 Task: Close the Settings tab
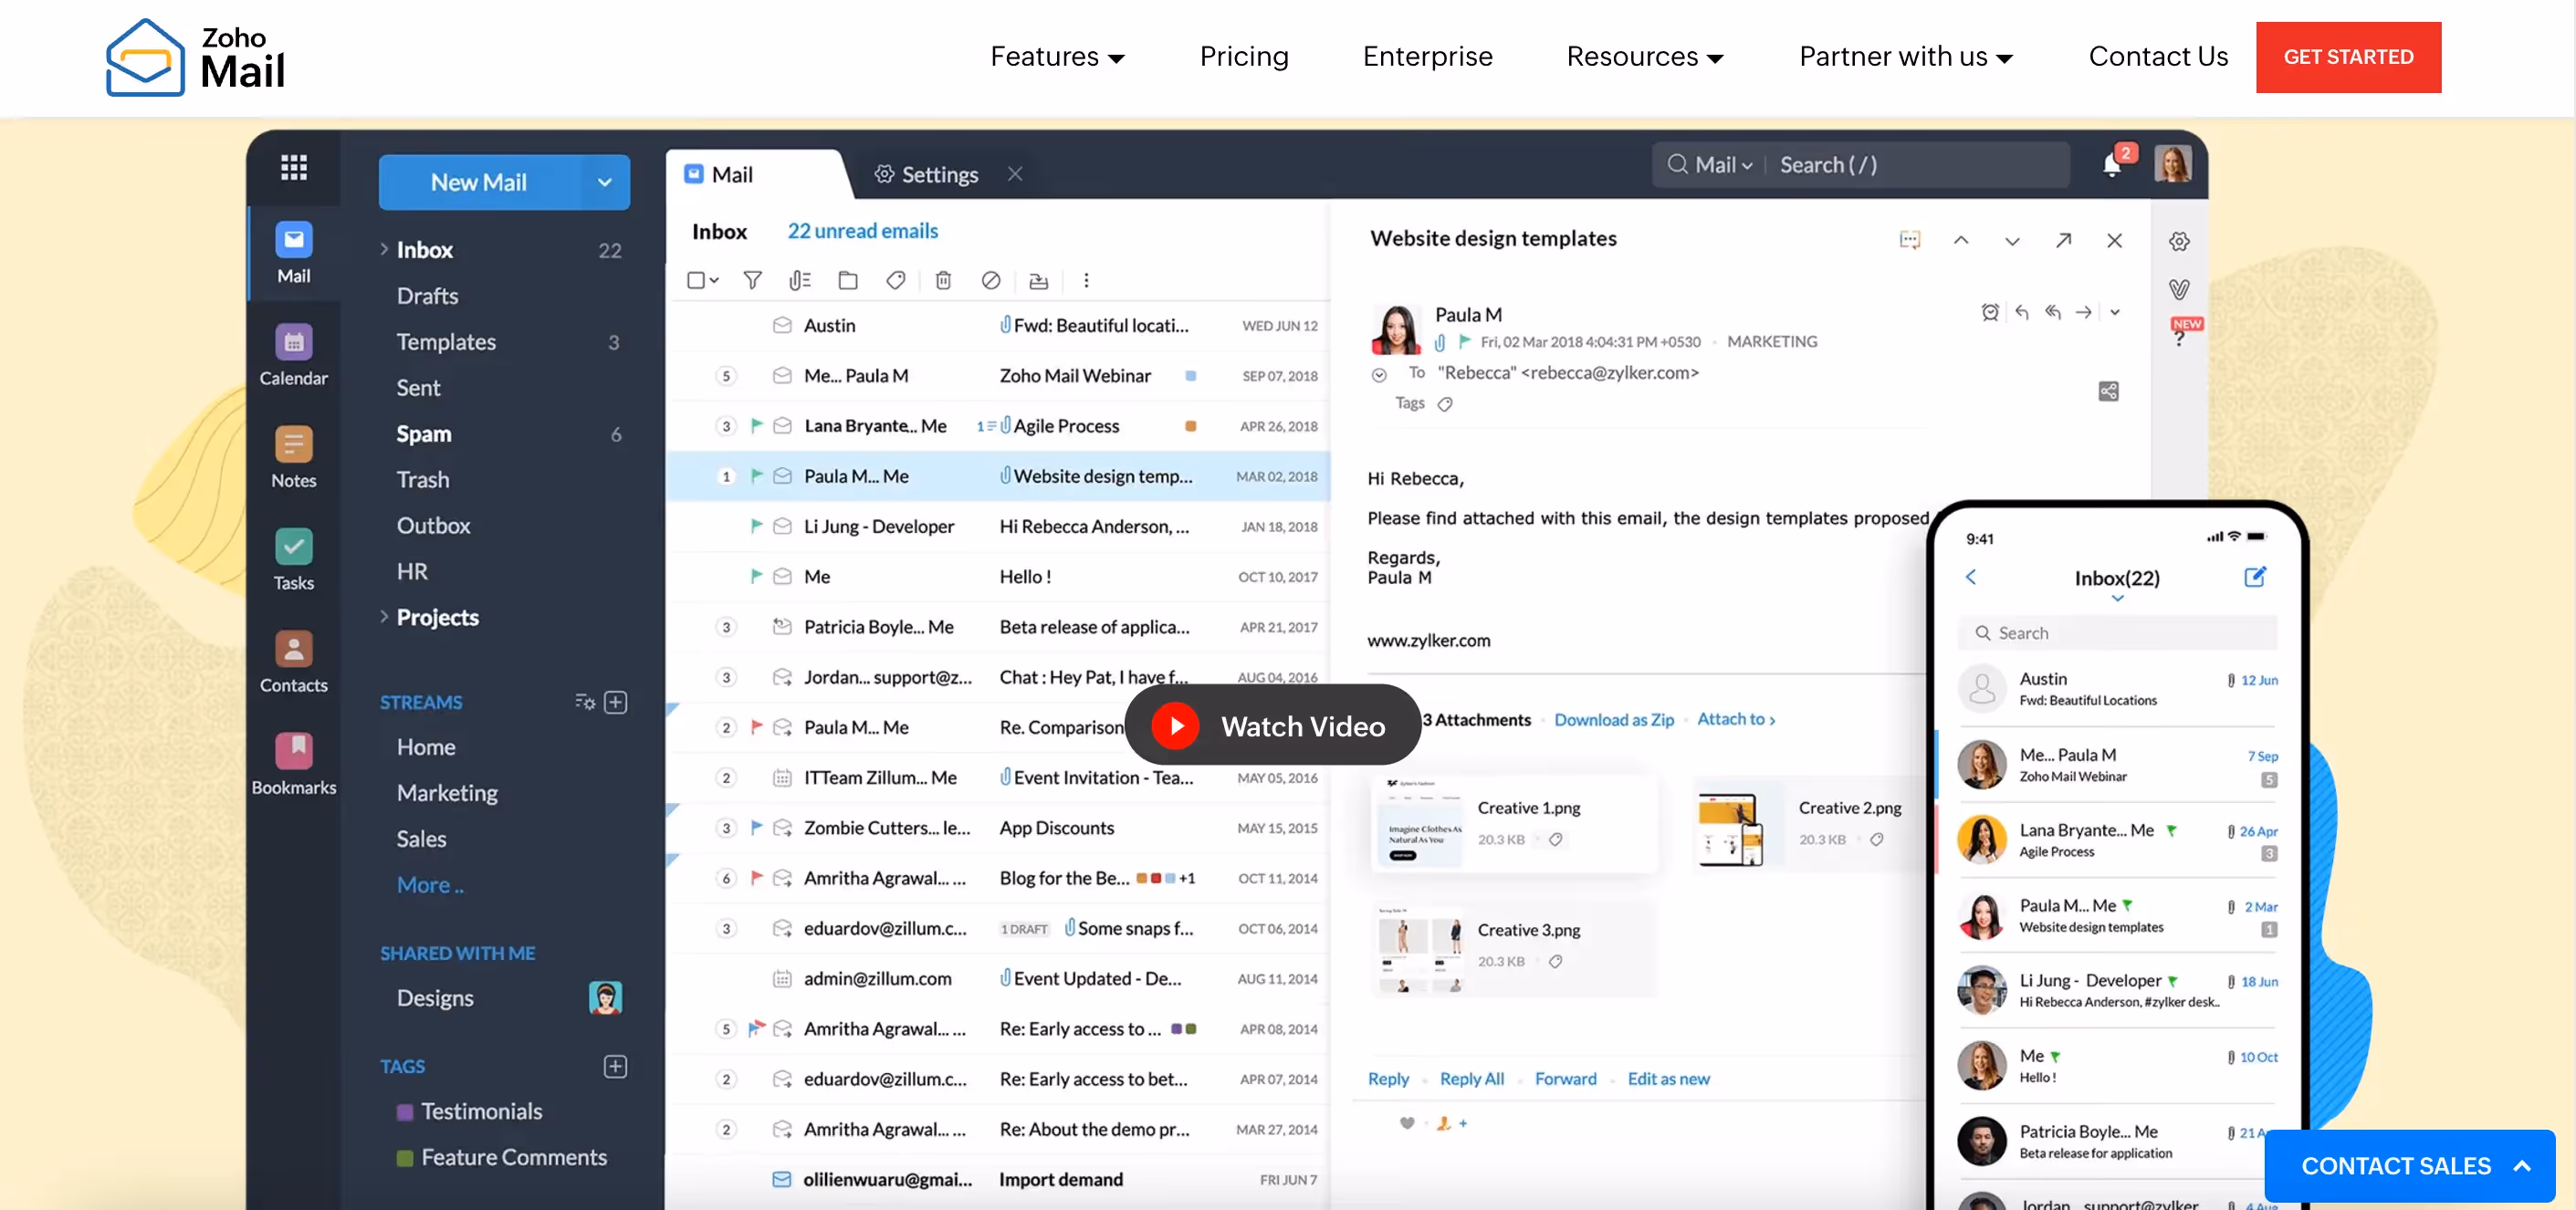(x=1014, y=174)
